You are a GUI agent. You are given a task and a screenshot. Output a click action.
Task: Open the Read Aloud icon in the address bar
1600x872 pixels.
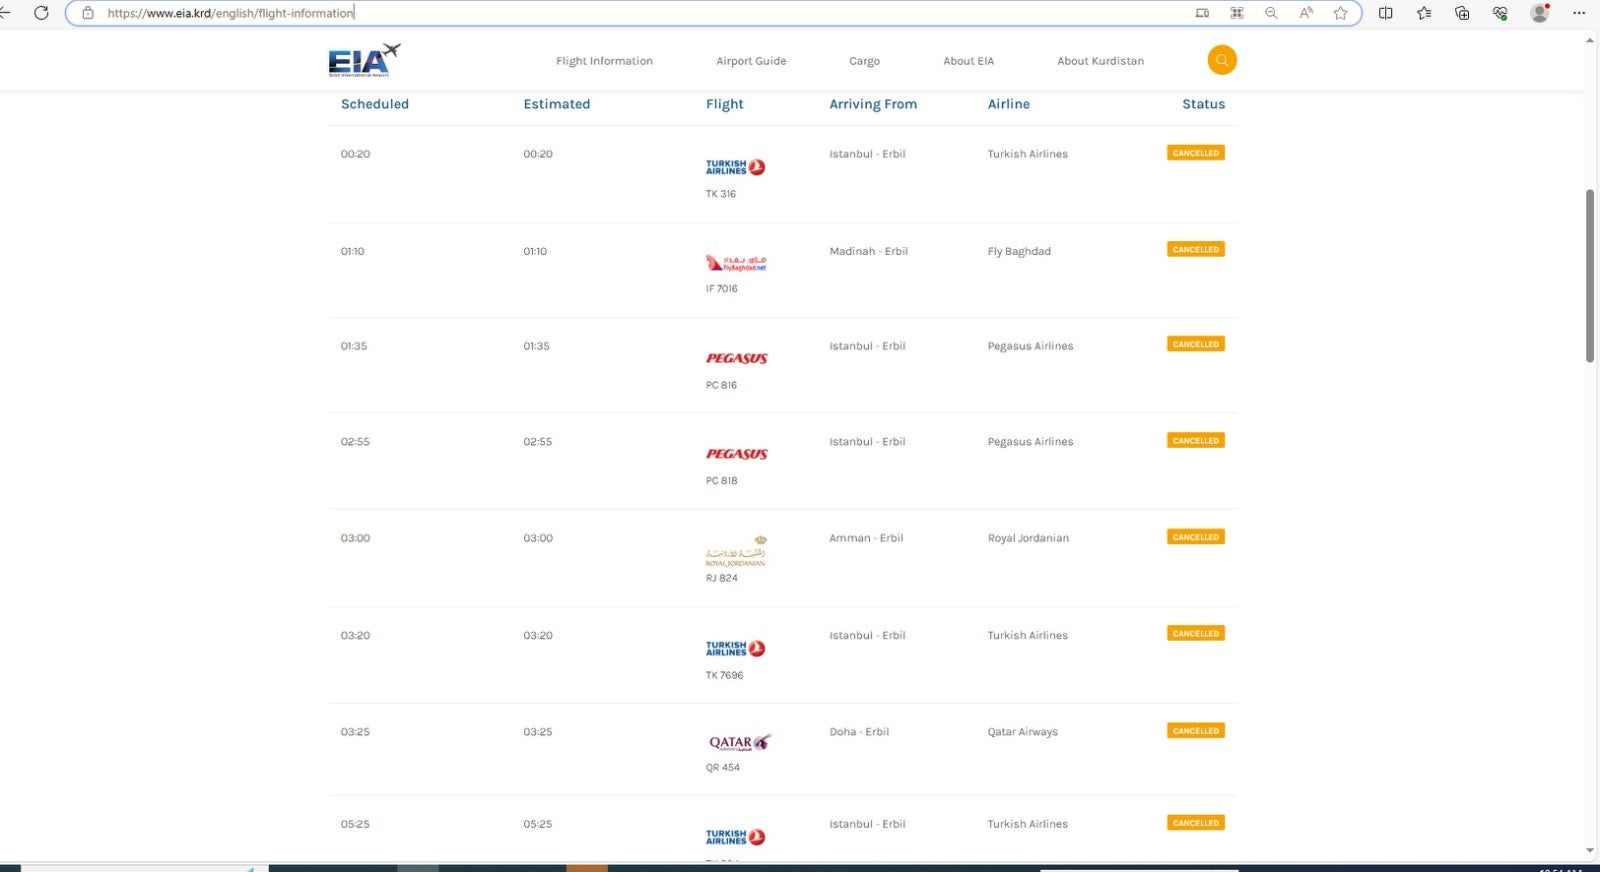[1306, 13]
